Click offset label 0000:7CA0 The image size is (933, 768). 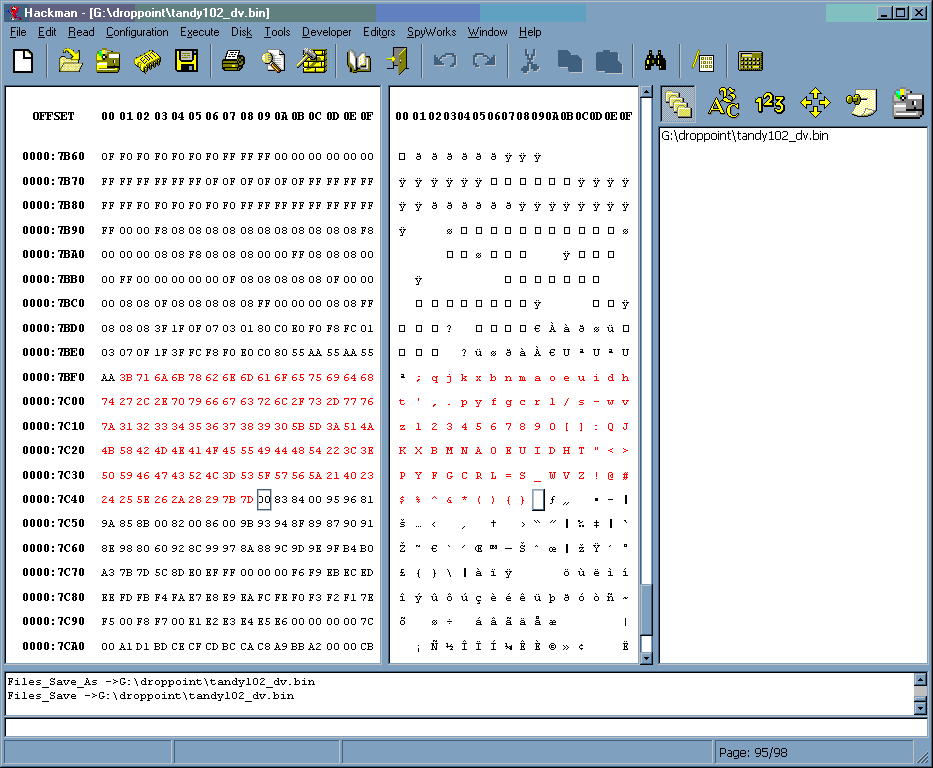54,646
